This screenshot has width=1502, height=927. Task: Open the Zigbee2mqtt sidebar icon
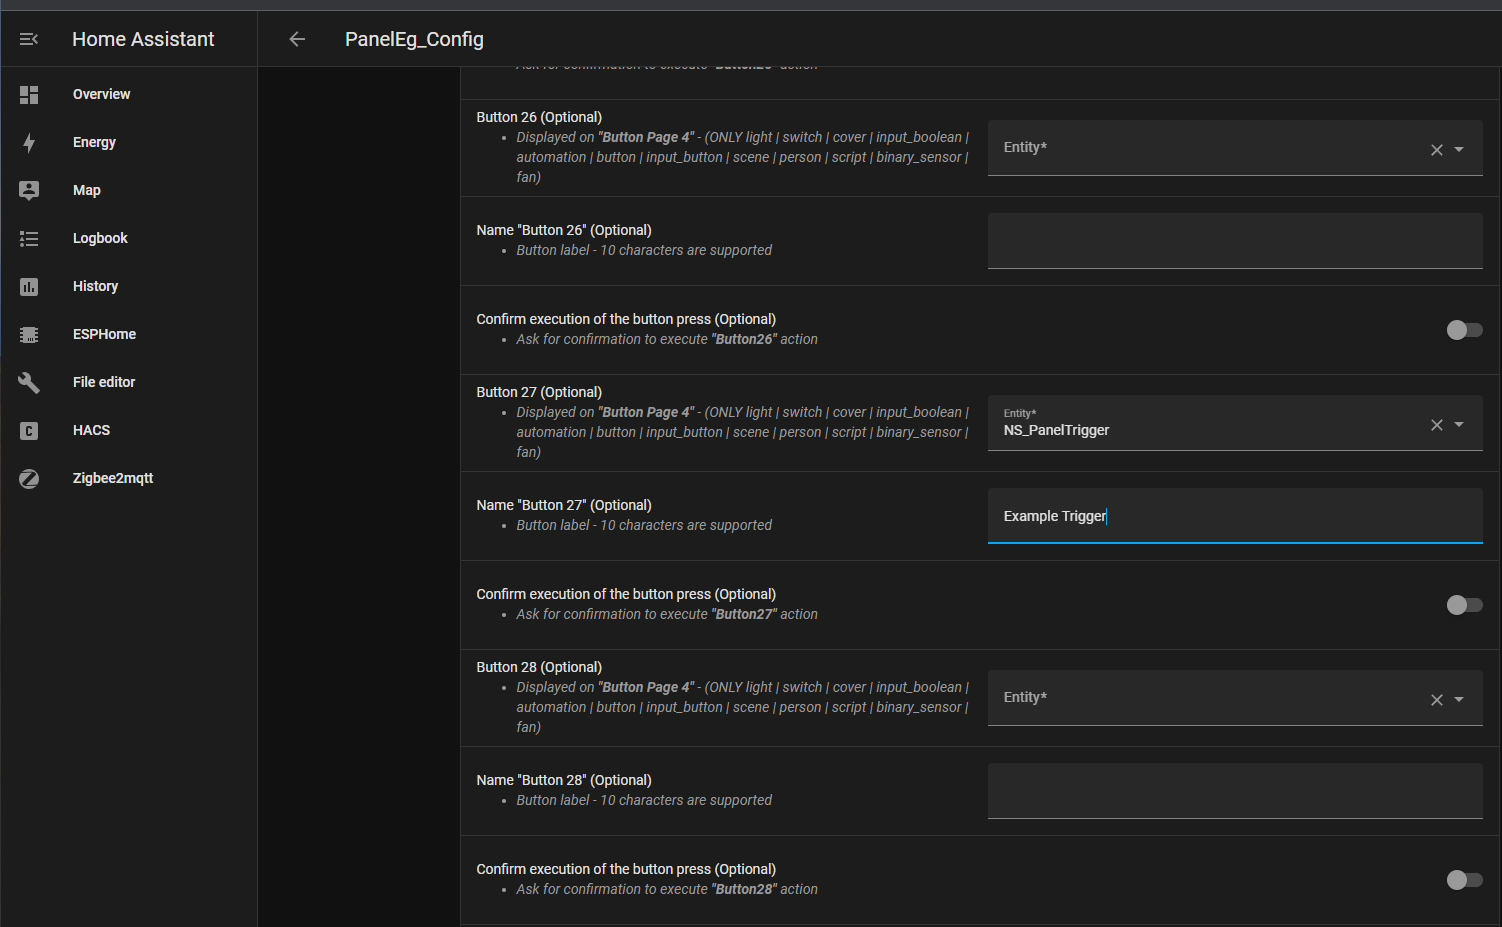(x=29, y=479)
